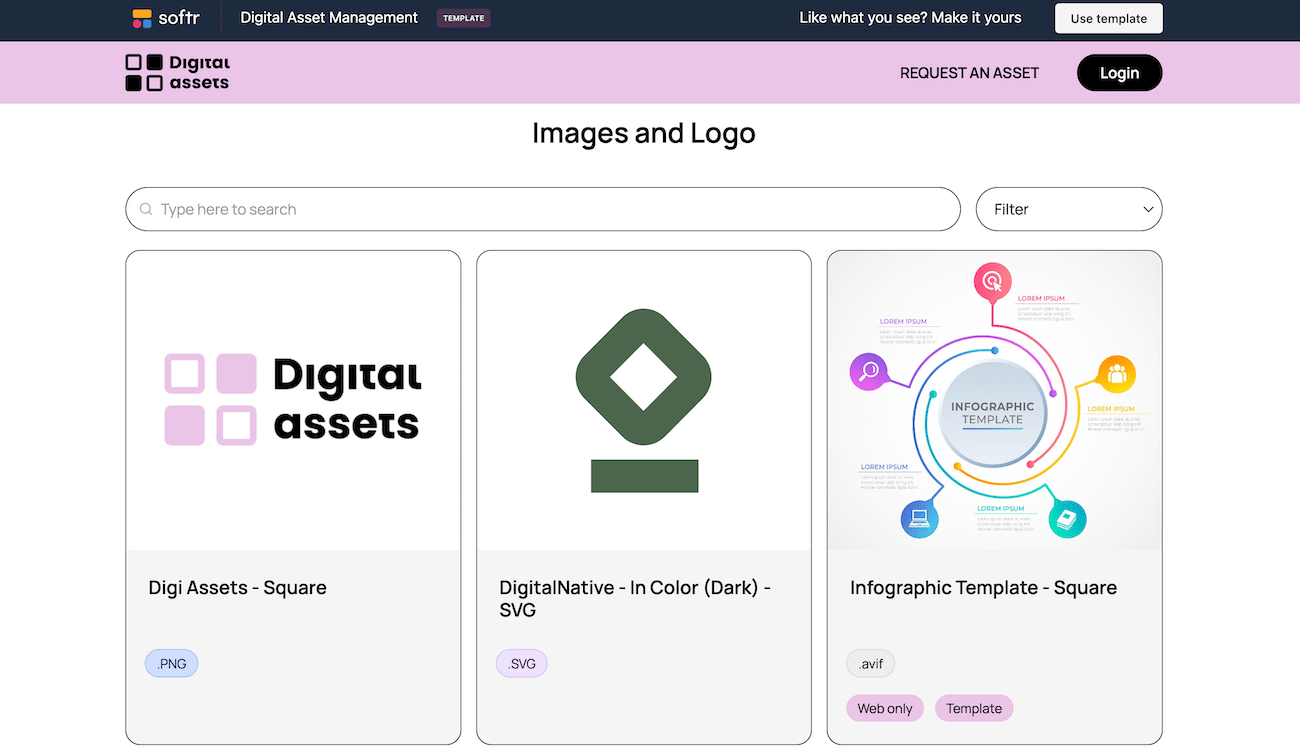Click DigitalNative - In Color (Dark) - SVG title
Image resolution: width=1300 pixels, height=754 pixels.
point(635,598)
